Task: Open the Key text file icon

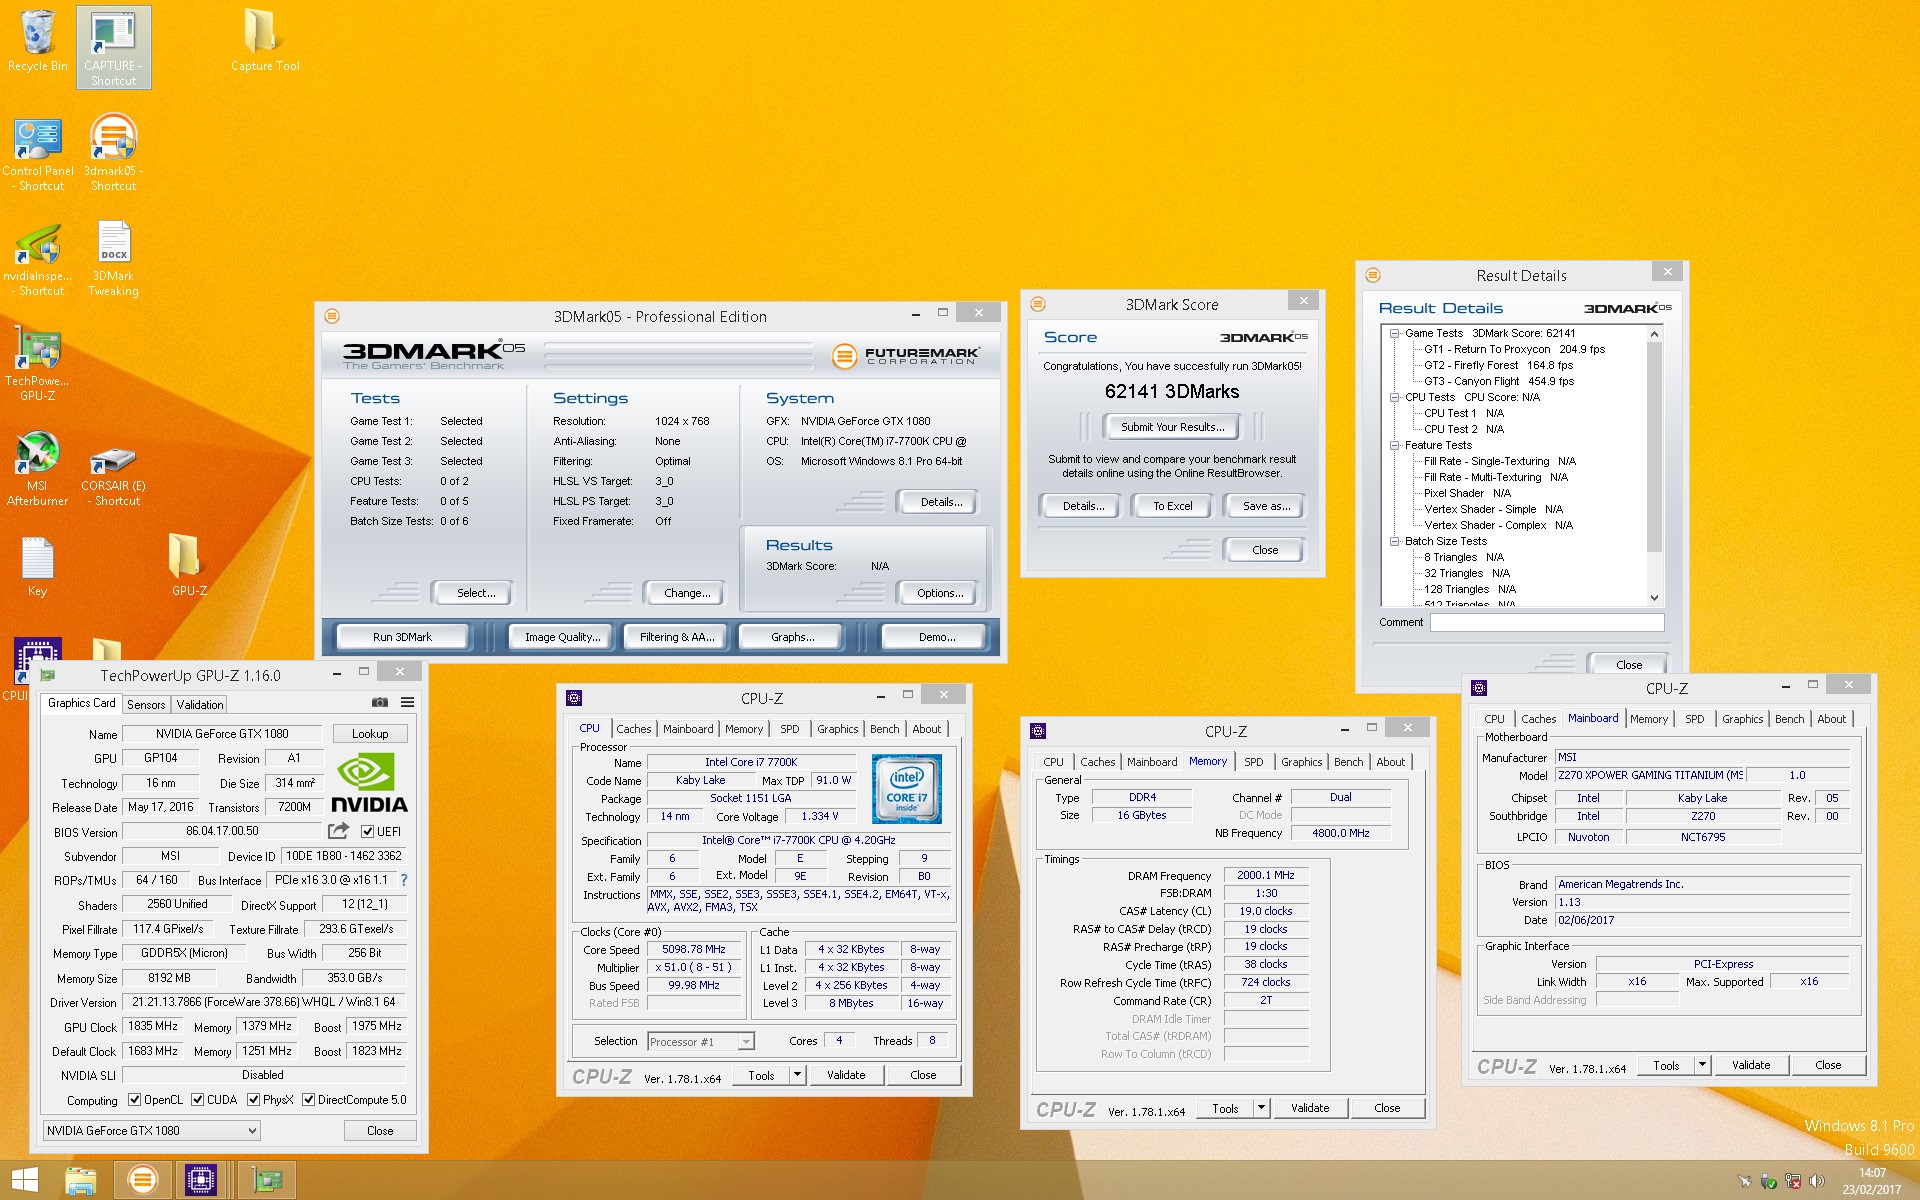Action: pos(38,566)
